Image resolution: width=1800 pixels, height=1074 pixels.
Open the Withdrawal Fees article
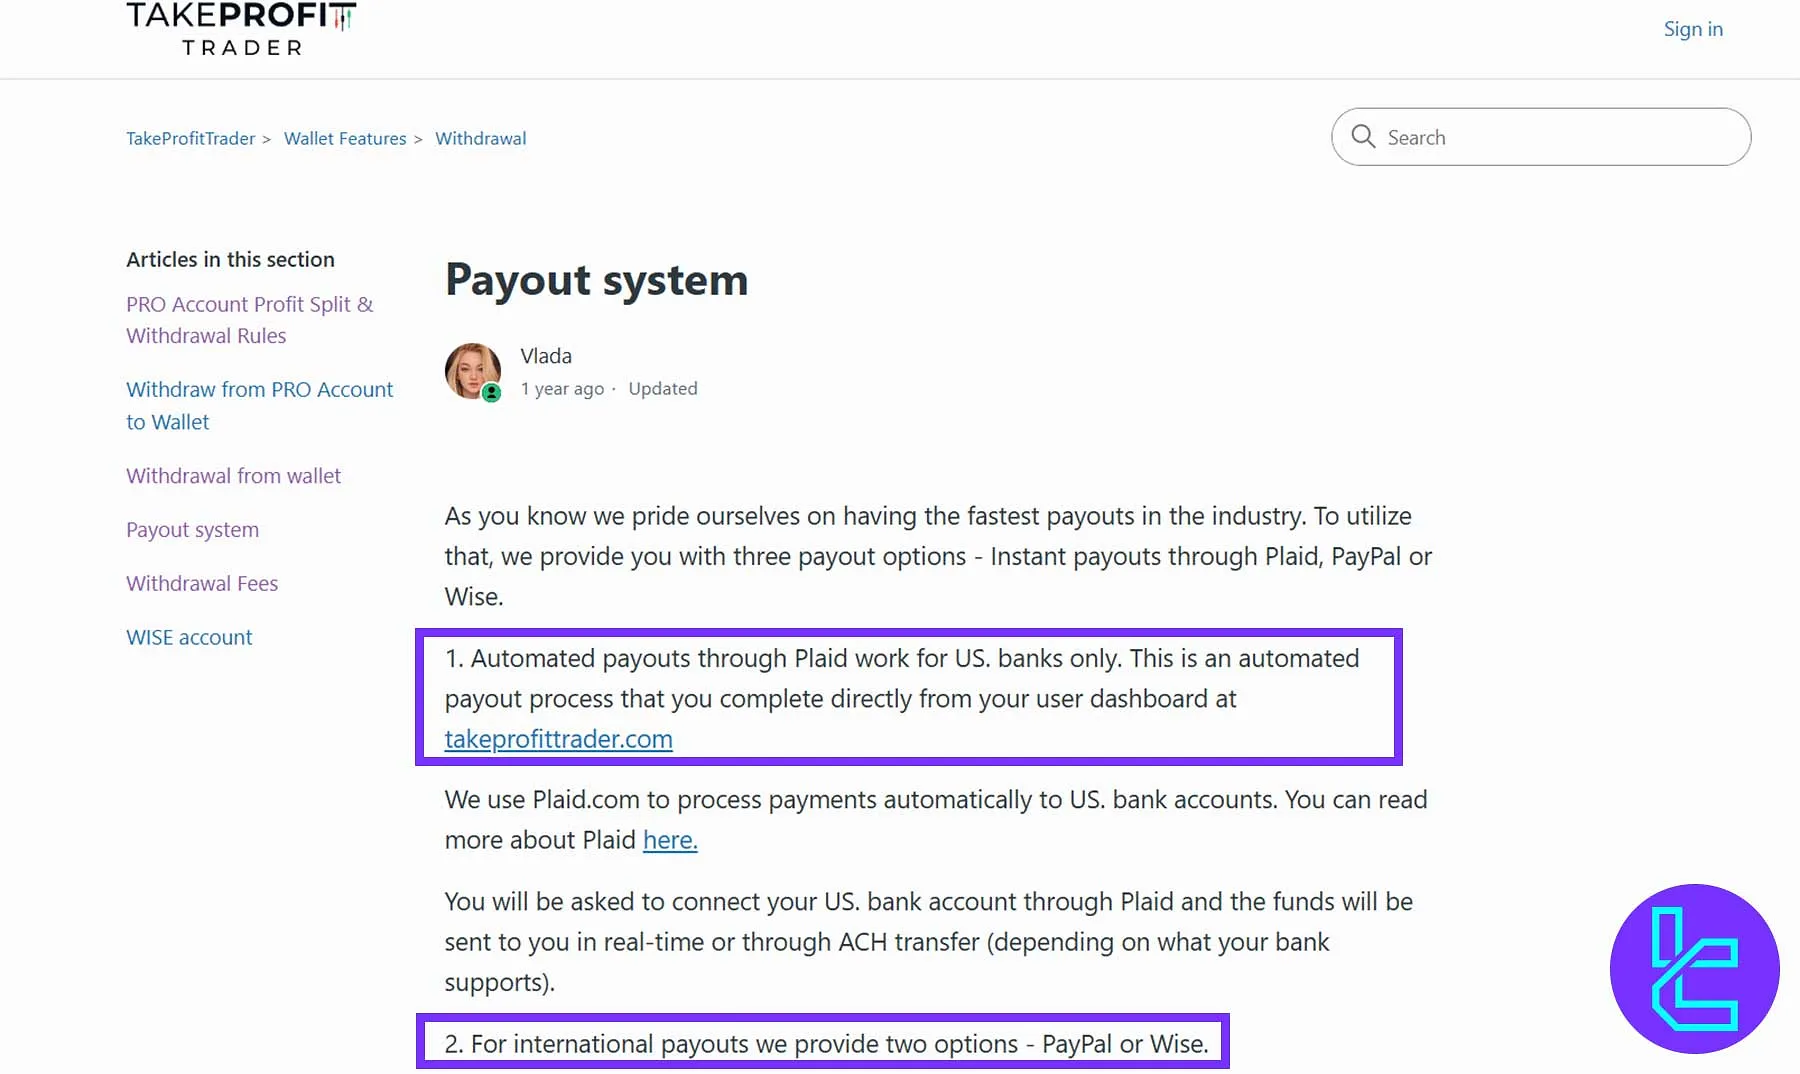point(202,583)
